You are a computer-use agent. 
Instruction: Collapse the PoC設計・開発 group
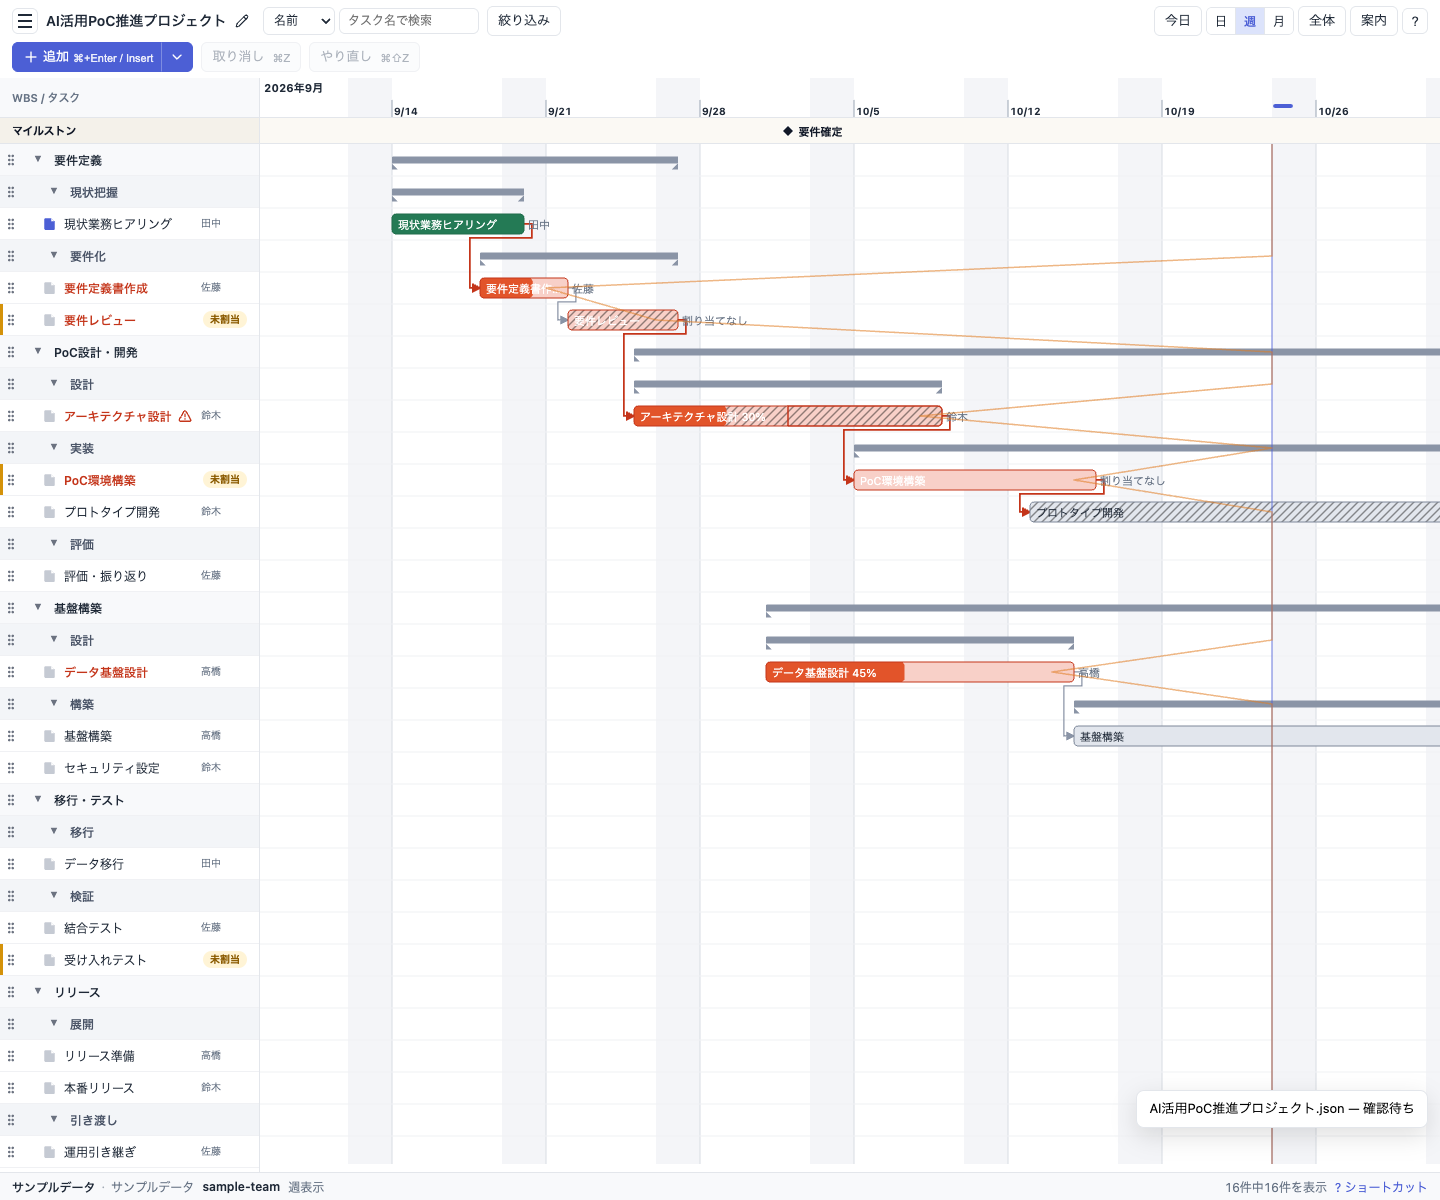pos(38,352)
